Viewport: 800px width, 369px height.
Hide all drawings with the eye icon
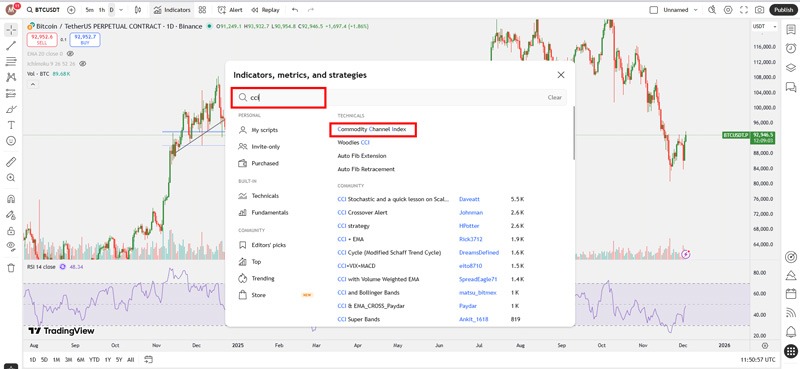coord(11,246)
